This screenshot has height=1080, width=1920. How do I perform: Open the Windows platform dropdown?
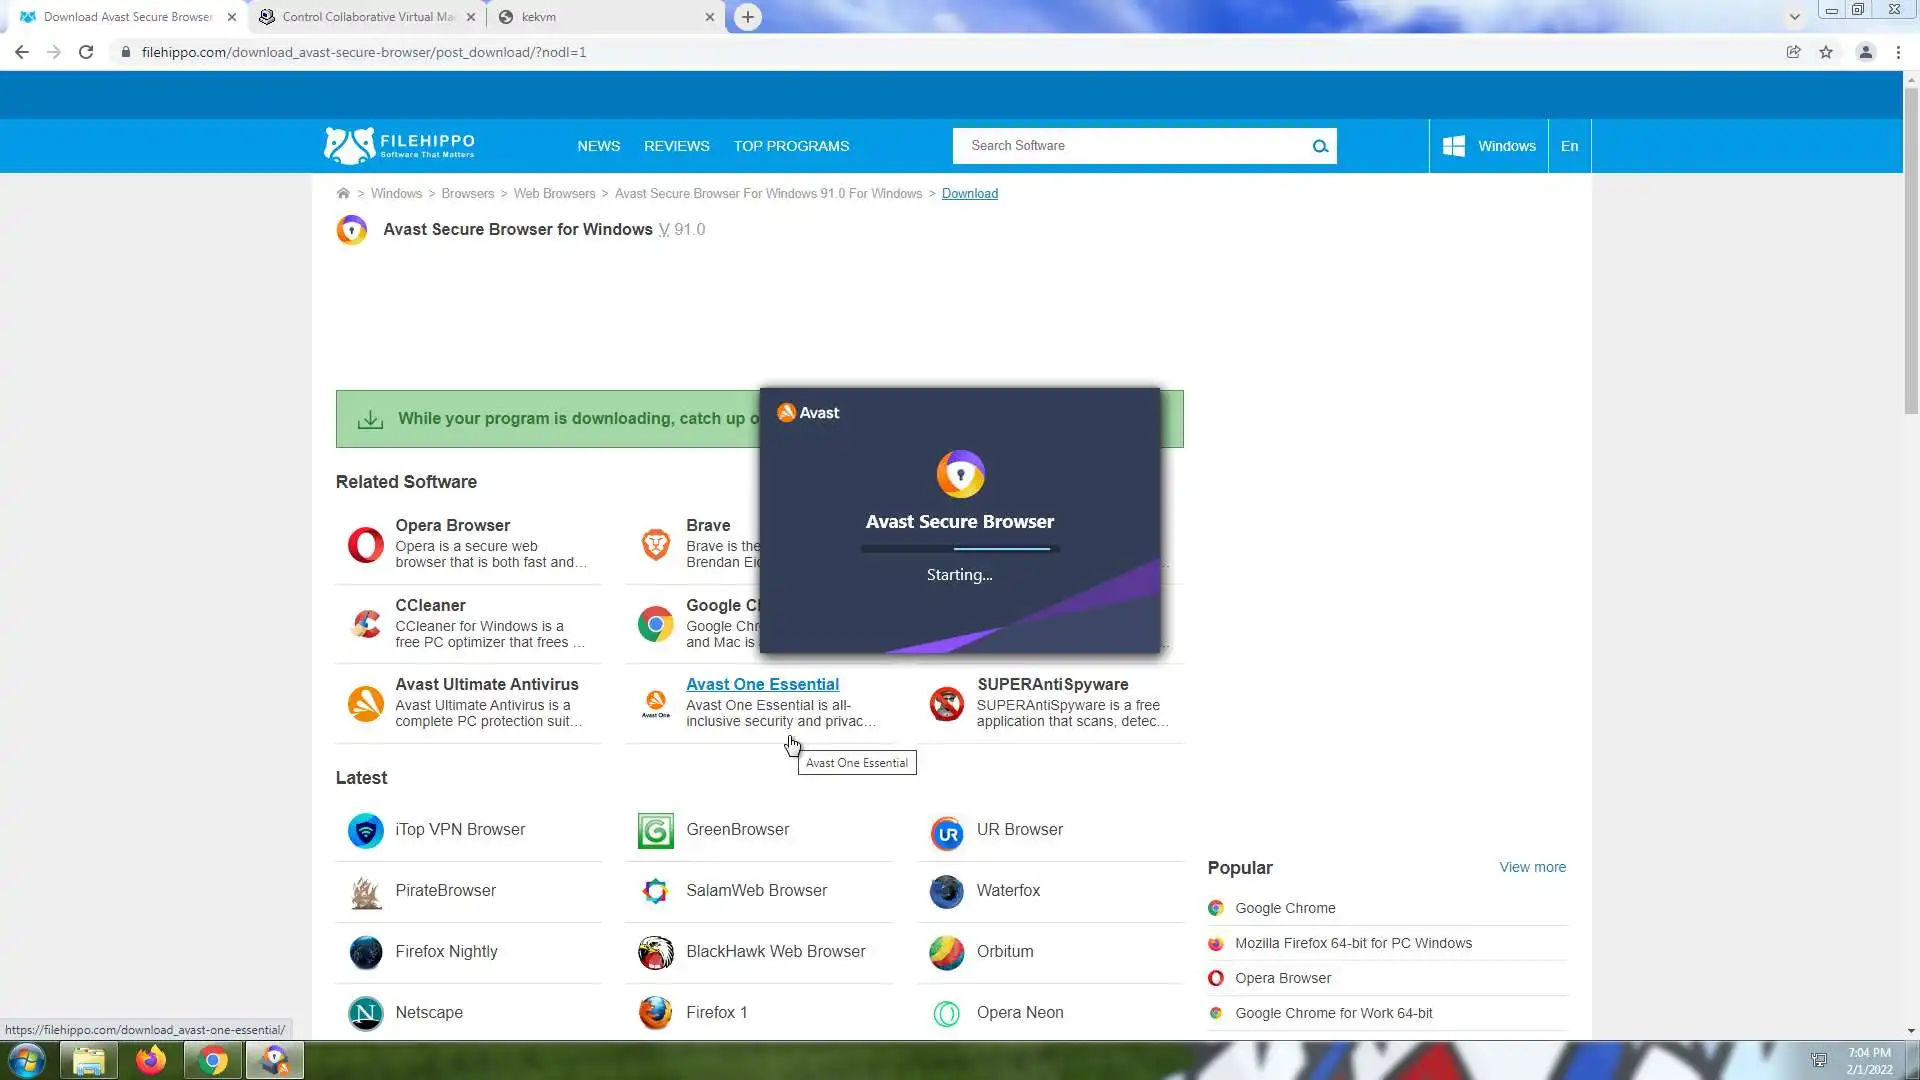tap(1489, 146)
